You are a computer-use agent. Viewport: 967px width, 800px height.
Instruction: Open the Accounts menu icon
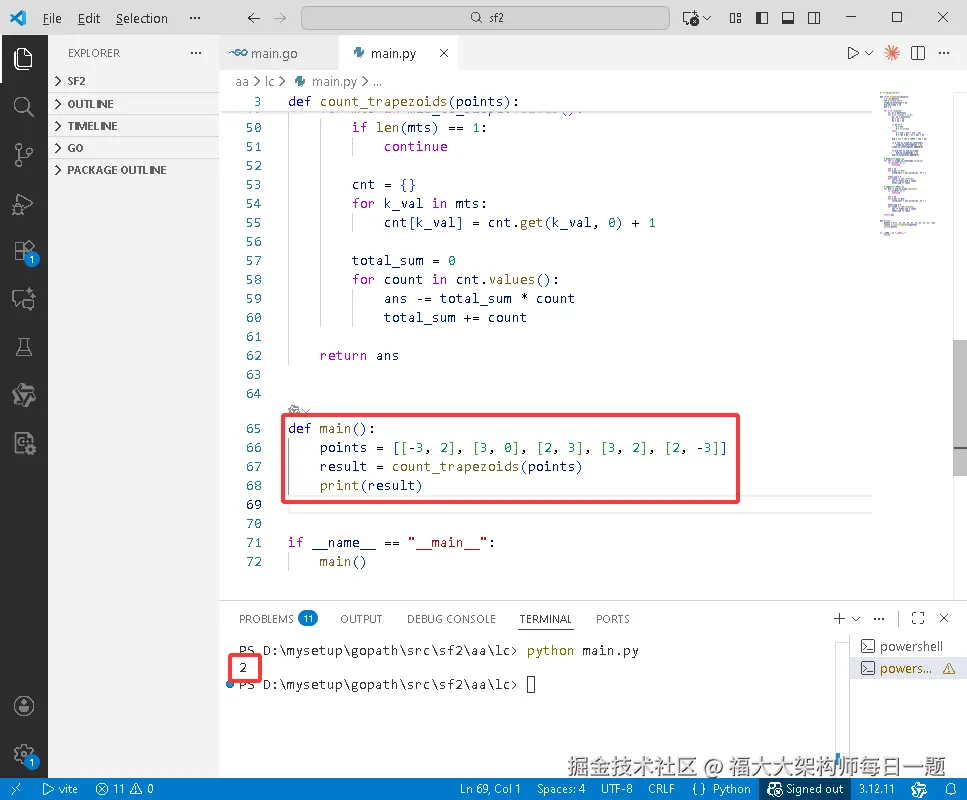[23, 706]
